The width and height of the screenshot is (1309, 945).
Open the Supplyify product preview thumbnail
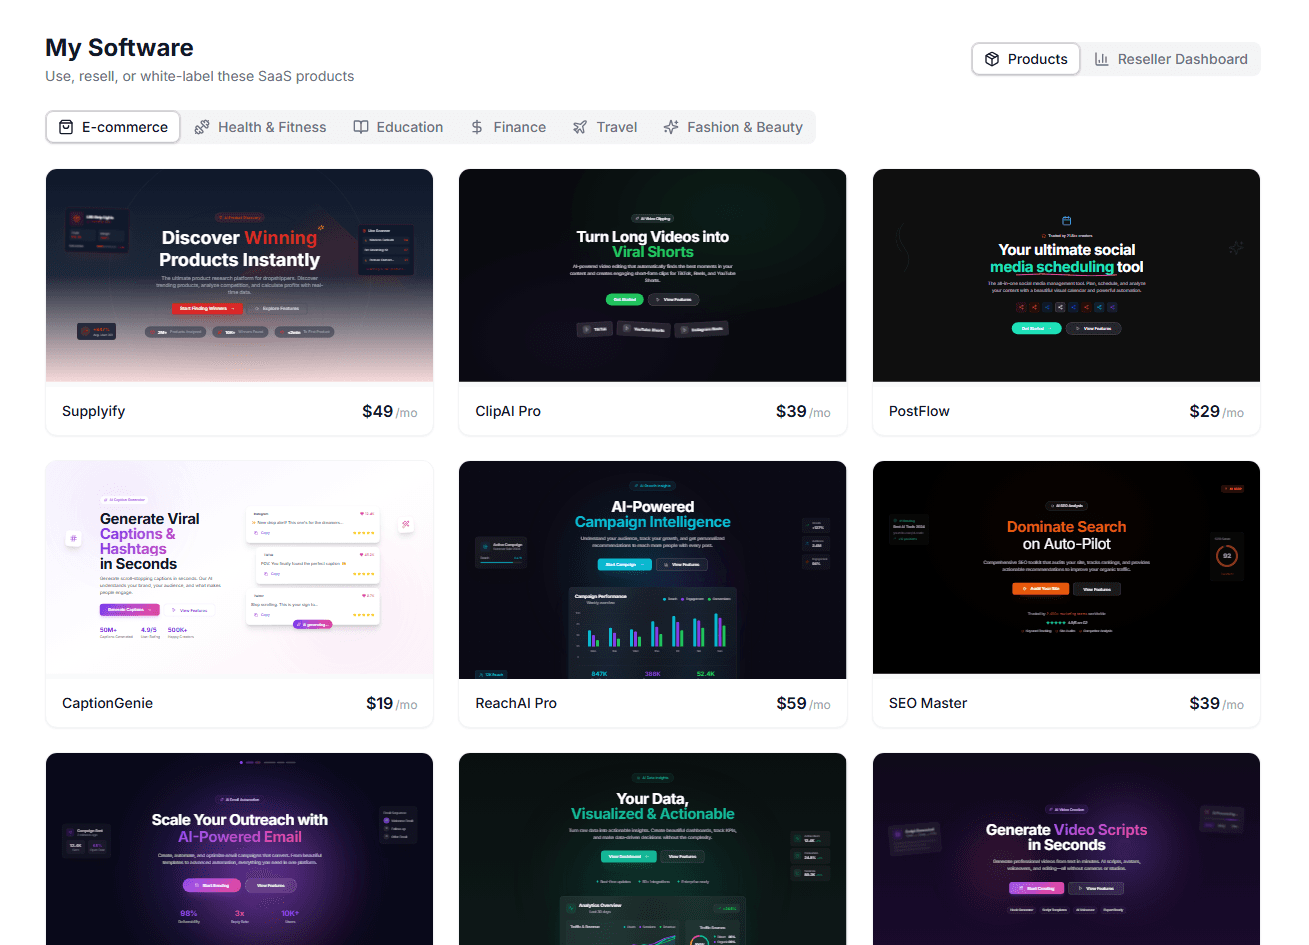[239, 275]
